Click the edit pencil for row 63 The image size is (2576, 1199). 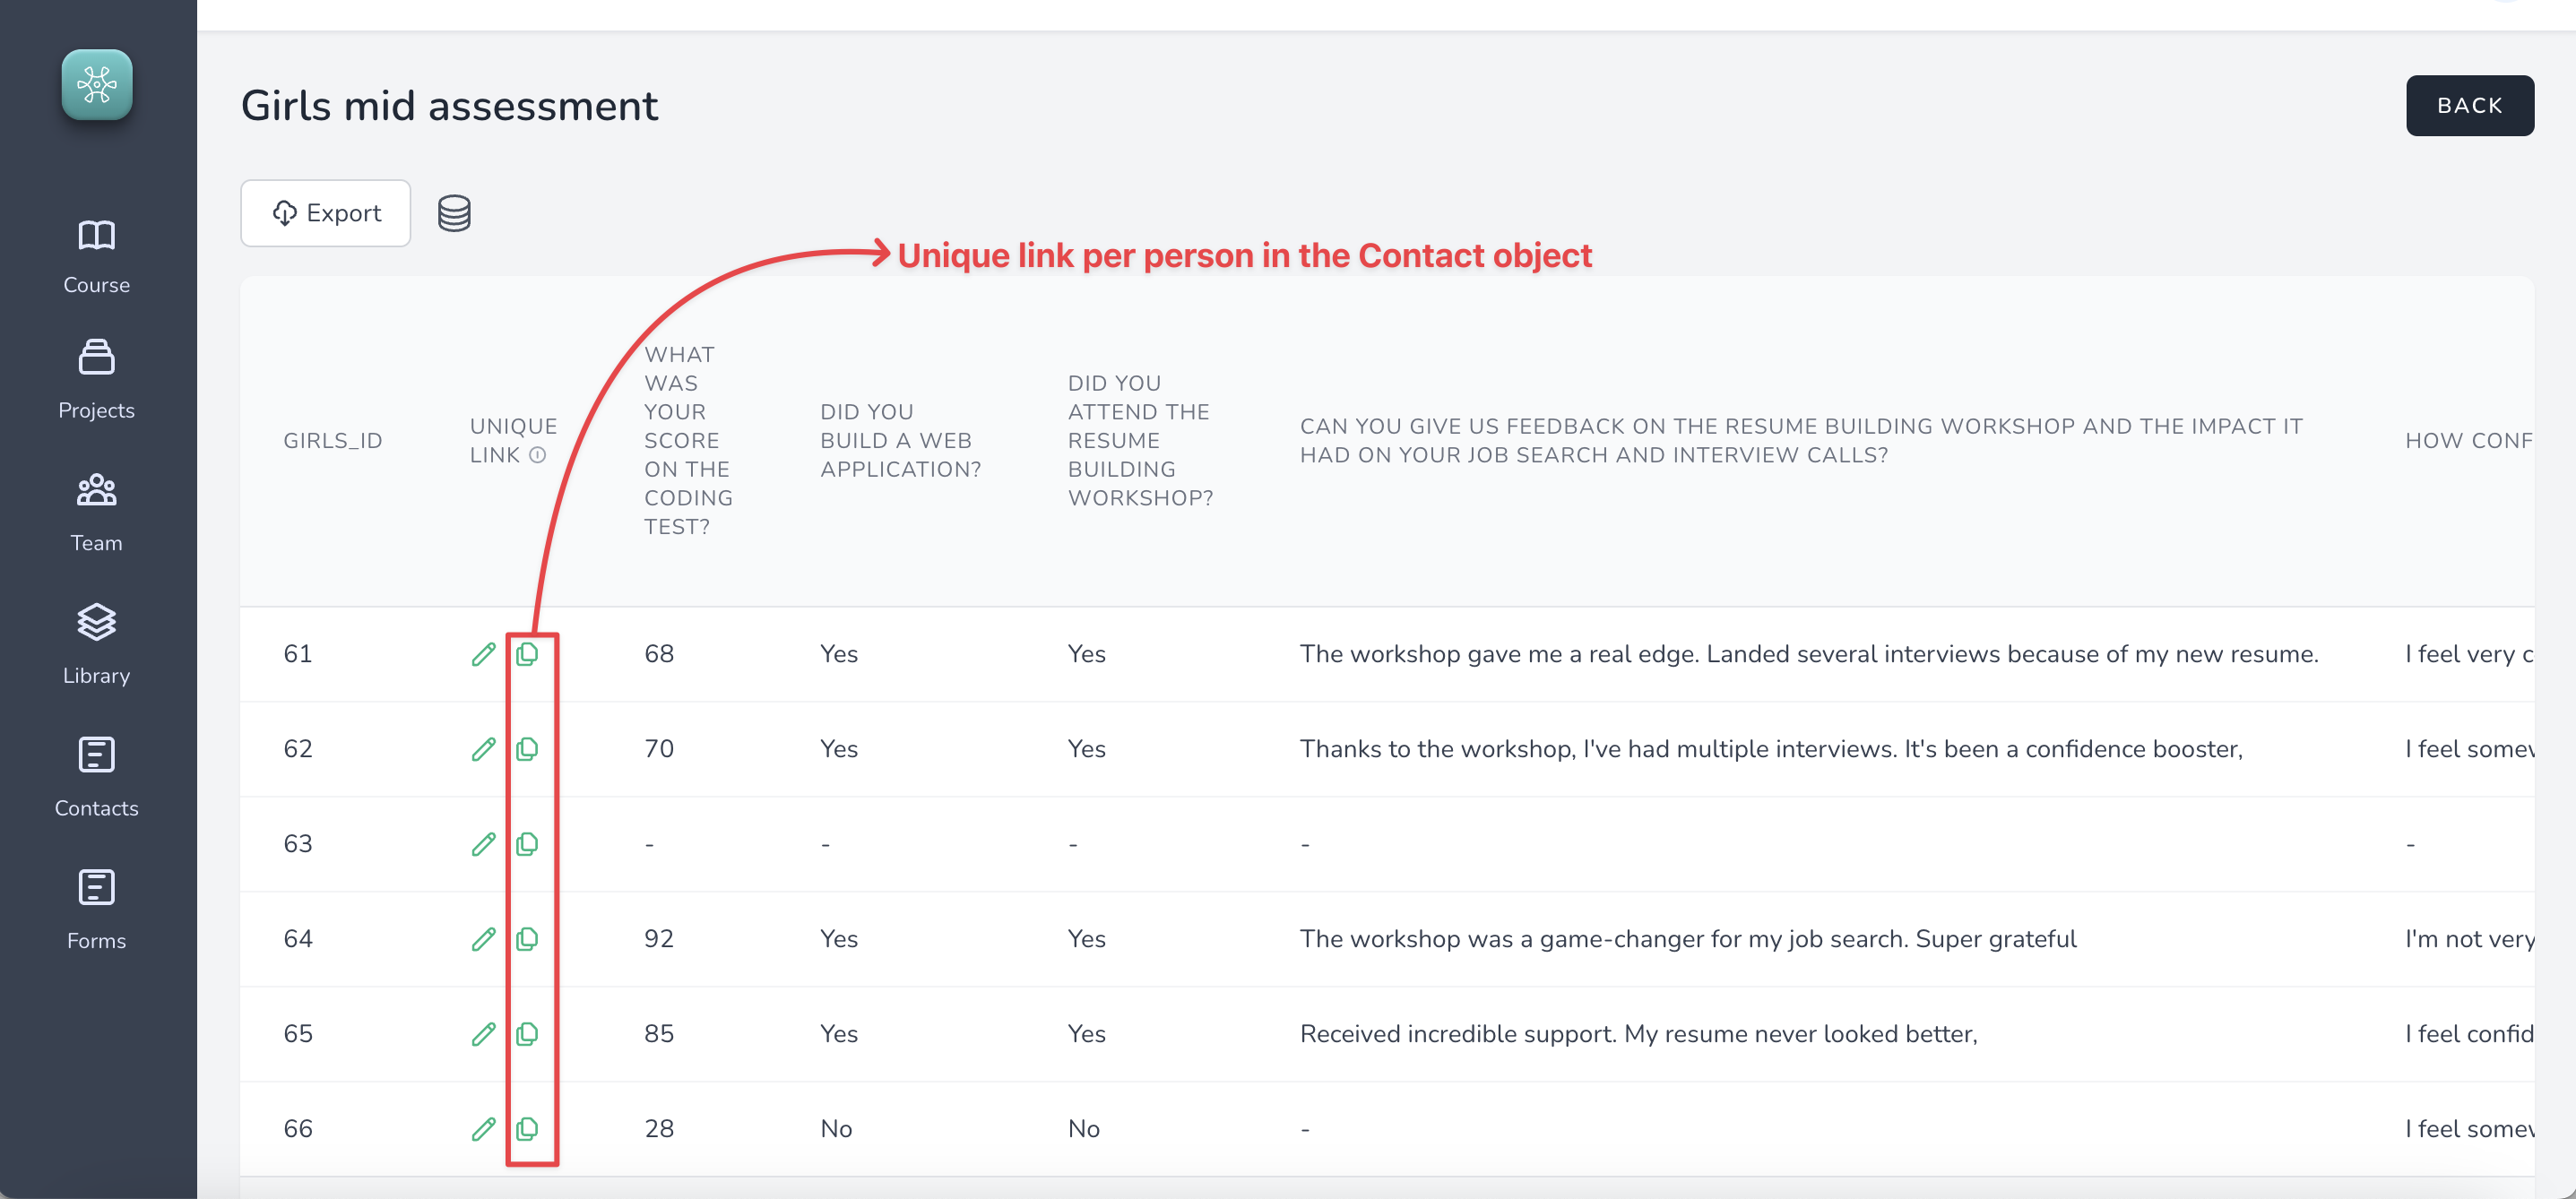pos(484,844)
